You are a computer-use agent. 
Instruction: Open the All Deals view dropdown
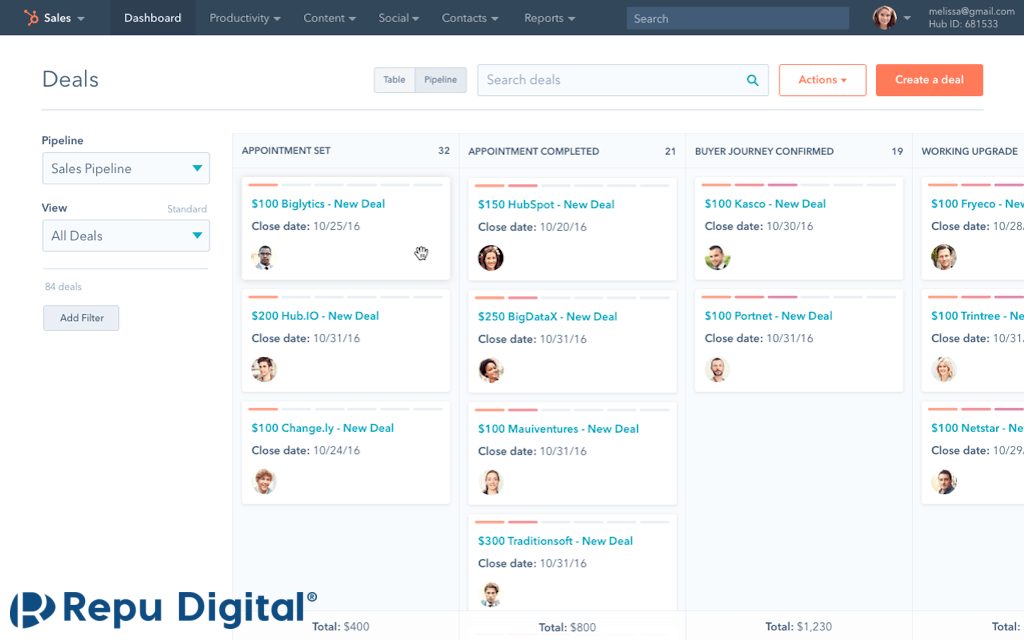(126, 236)
